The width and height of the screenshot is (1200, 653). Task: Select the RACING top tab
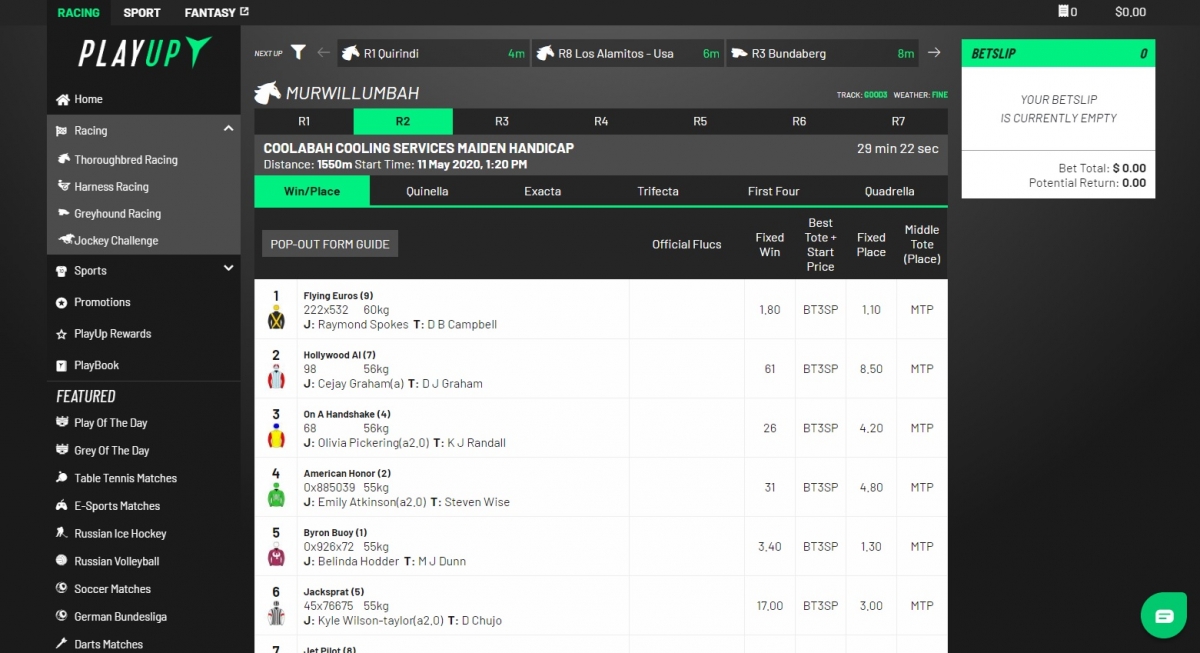79,13
